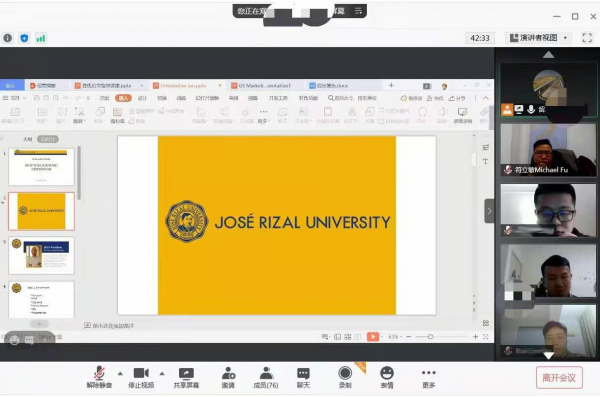Select slide 4 thumbnail in WPS
The height and width of the screenshot is (397, 600).
[41, 299]
